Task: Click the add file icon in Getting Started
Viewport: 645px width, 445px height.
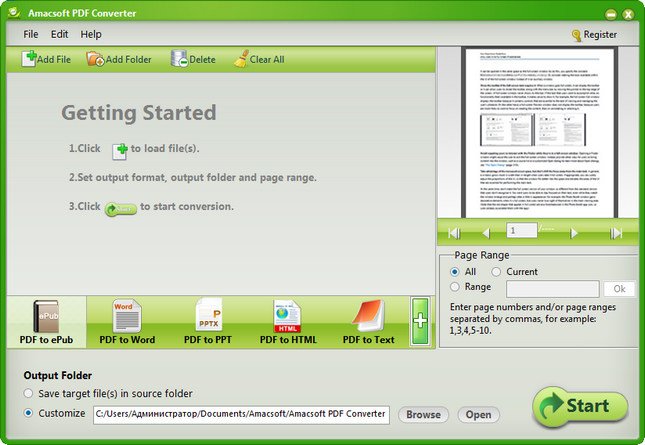Action: tap(120, 151)
